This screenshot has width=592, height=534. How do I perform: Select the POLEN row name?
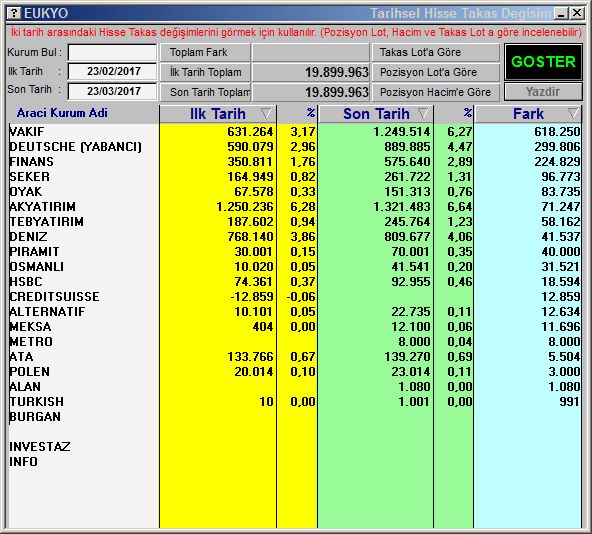(x=29, y=372)
